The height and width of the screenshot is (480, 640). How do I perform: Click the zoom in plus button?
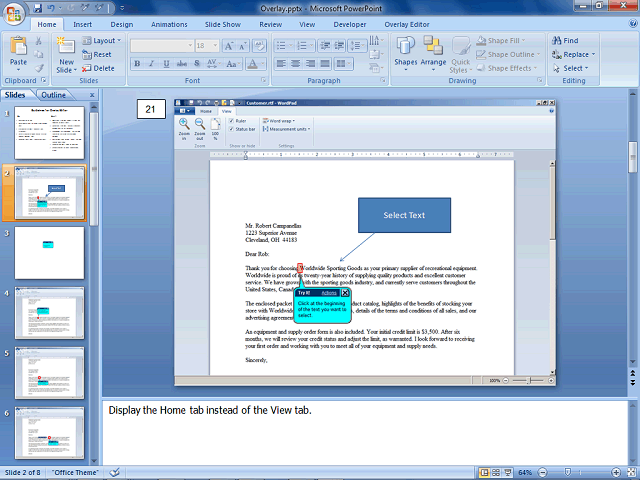[616, 472]
